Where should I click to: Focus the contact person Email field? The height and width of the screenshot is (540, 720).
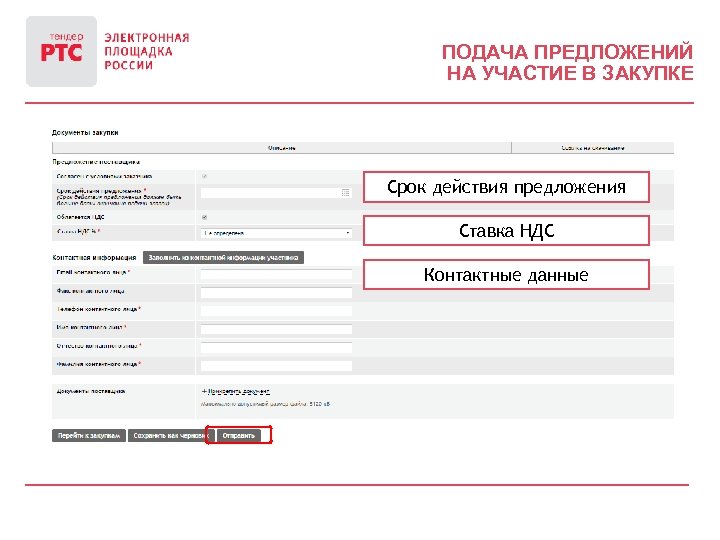coord(276,274)
